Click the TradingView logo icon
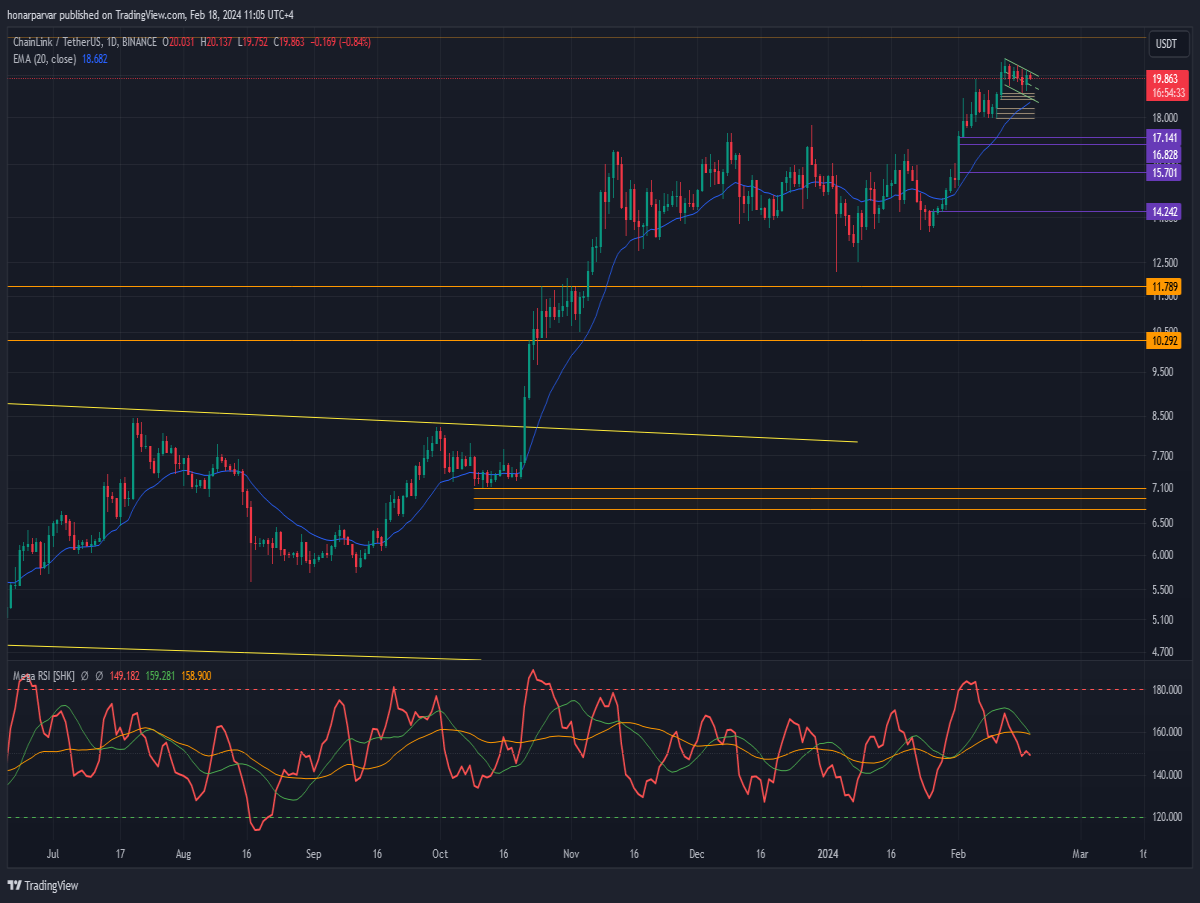The height and width of the screenshot is (903, 1200). [14, 885]
